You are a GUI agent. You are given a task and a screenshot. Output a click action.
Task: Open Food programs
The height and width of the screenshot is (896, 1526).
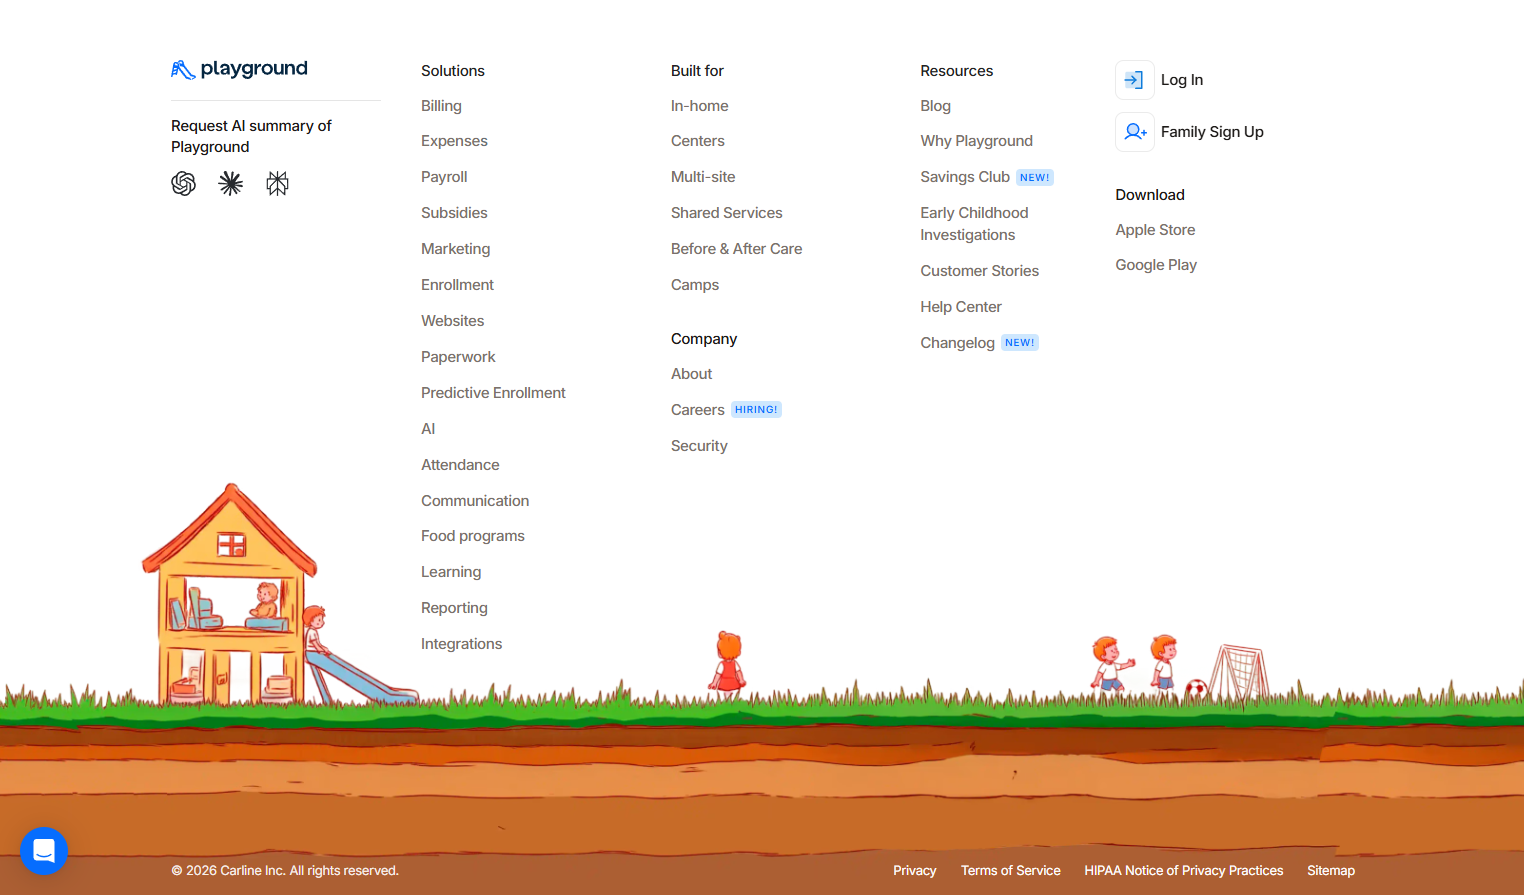473,536
